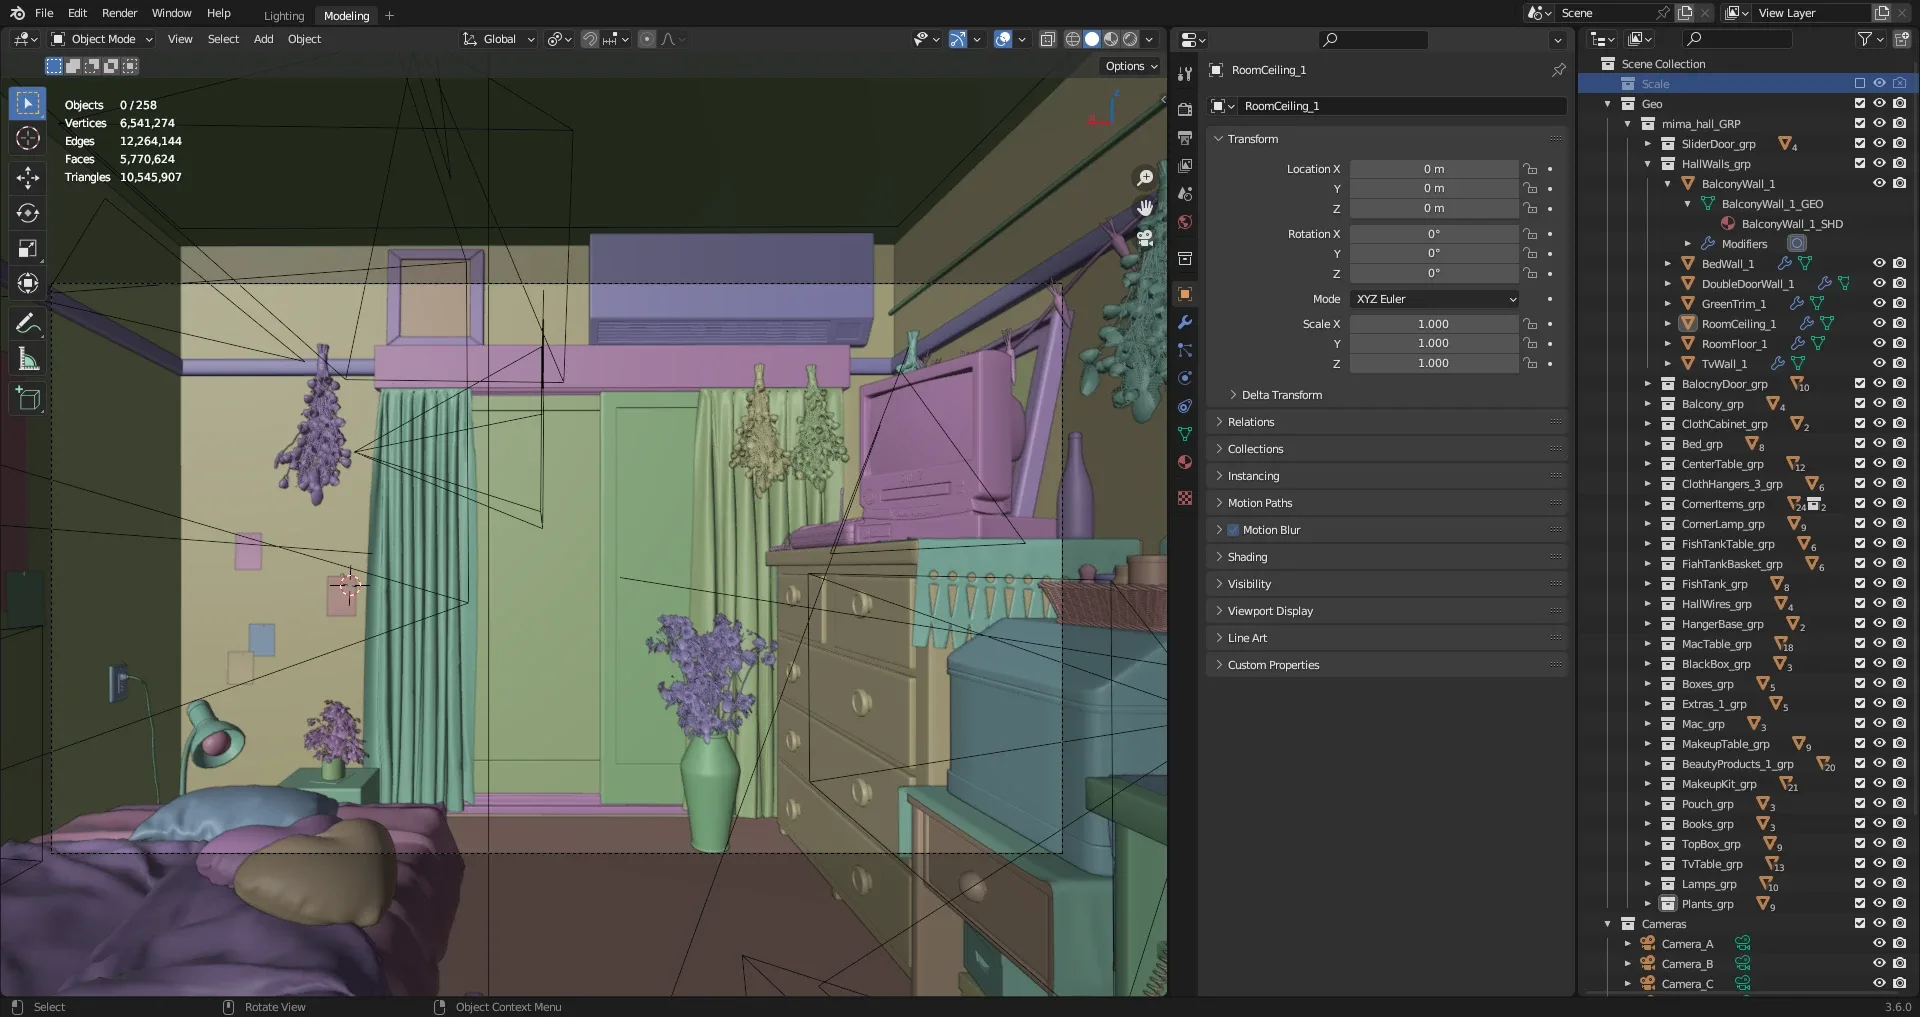1920x1017 pixels.
Task: Select the Scale tool
Action: [28, 248]
